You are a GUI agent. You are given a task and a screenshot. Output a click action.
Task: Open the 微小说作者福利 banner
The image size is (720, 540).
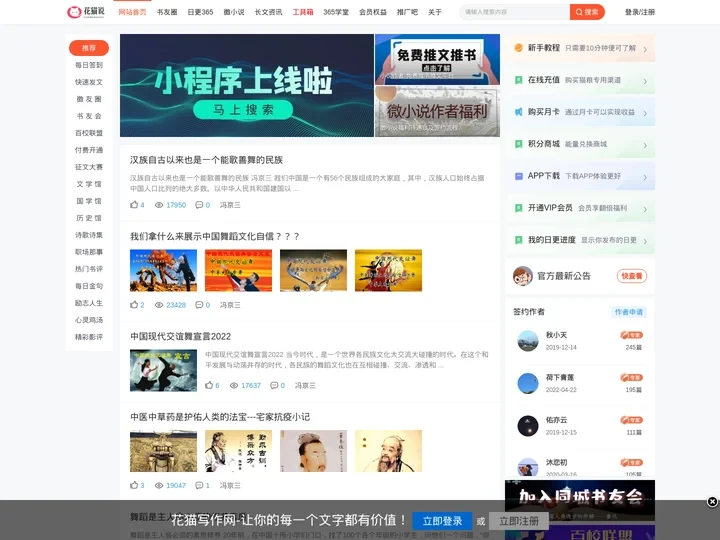coord(437,112)
